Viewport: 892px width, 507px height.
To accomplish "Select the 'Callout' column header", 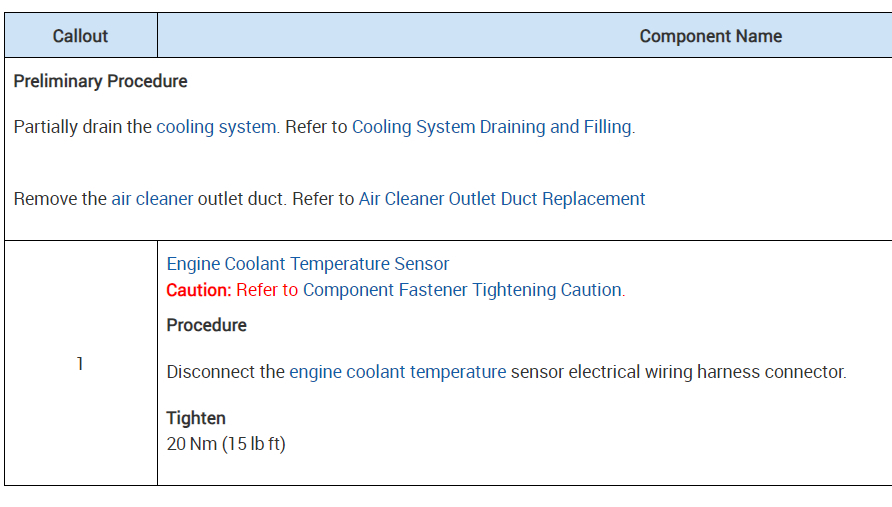I will (x=80, y=36).
